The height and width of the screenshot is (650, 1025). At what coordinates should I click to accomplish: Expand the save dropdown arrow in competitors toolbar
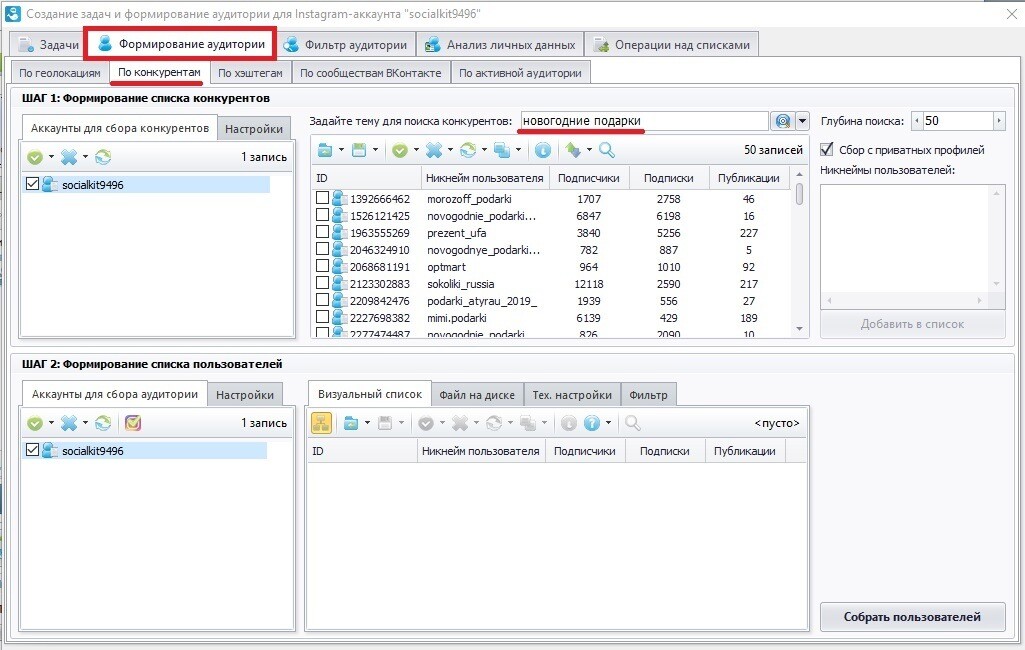[375, 150]
